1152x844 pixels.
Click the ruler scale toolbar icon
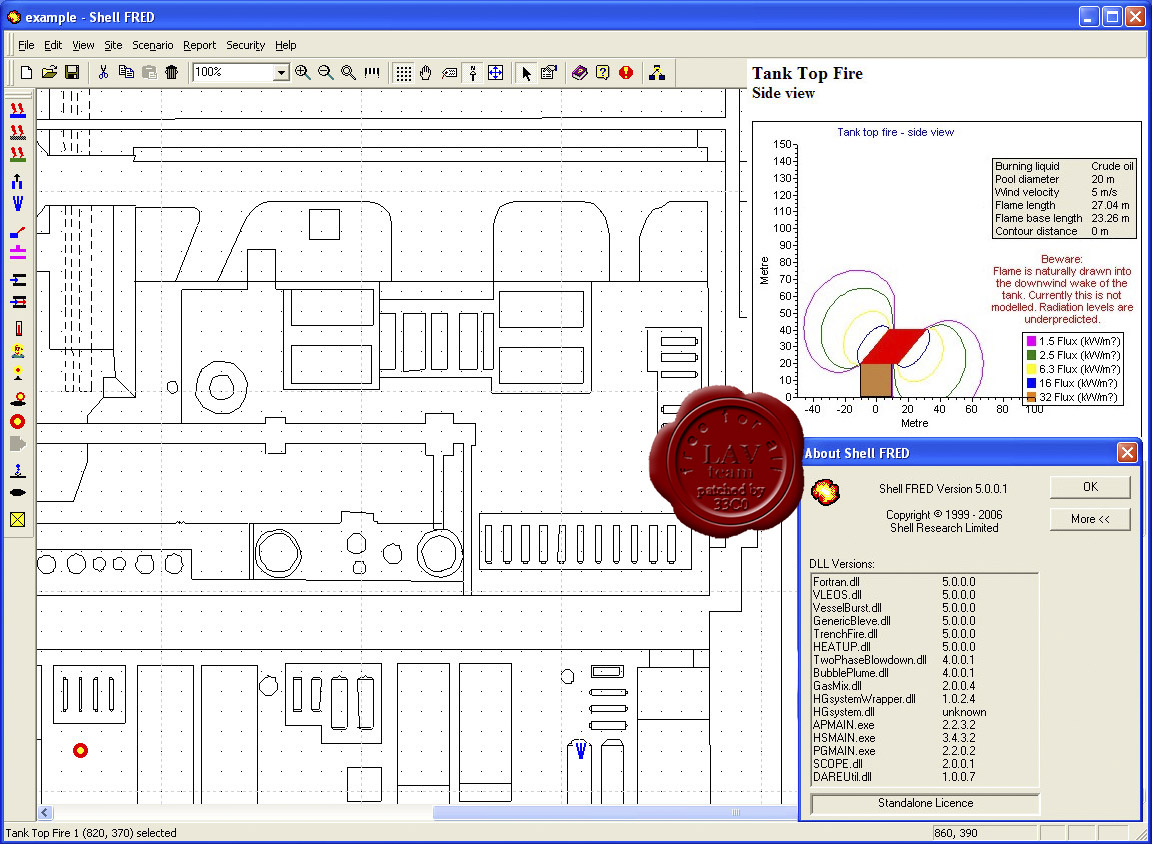pyautogui.click(x=372, y=72)
